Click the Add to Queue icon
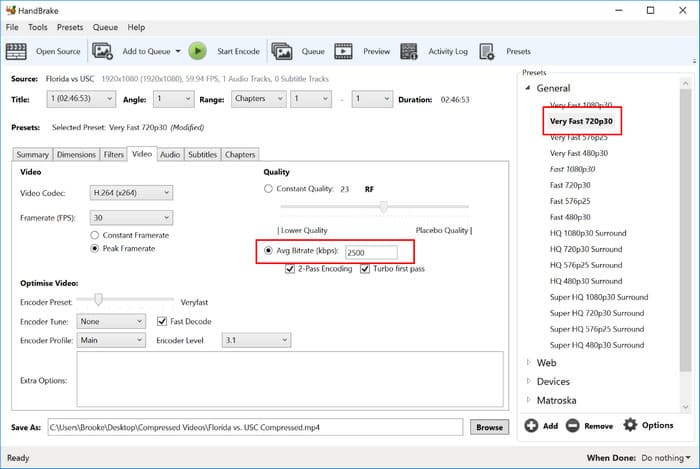Viewport: 700px width, 469px height. coord(103,51)
